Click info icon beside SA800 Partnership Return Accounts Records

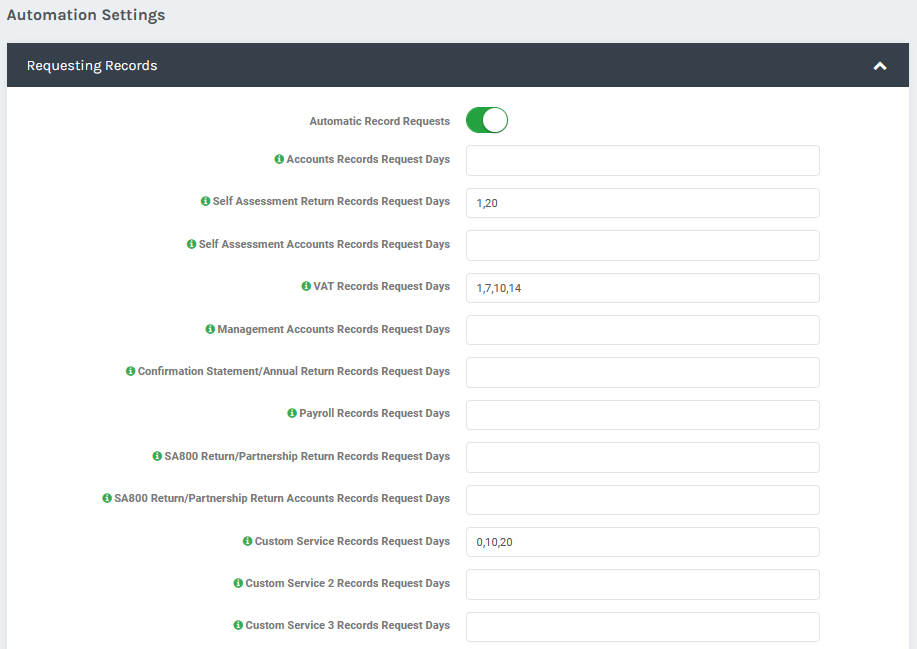106,498
